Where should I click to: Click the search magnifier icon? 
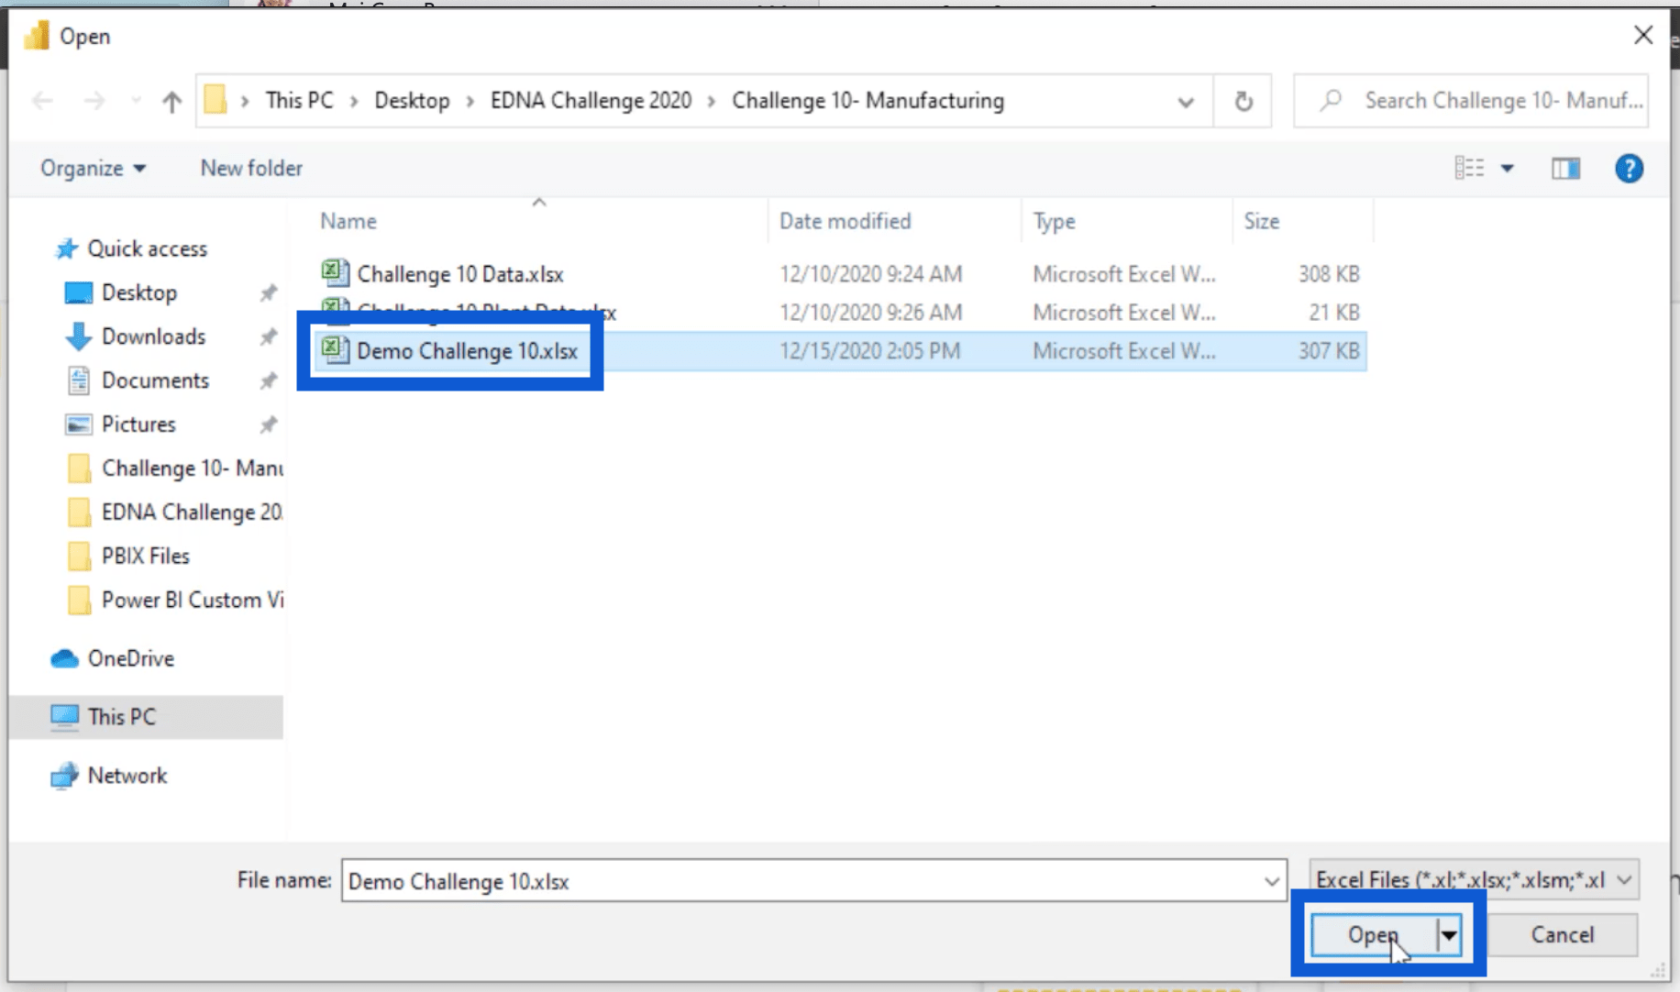pos(1331,100)
